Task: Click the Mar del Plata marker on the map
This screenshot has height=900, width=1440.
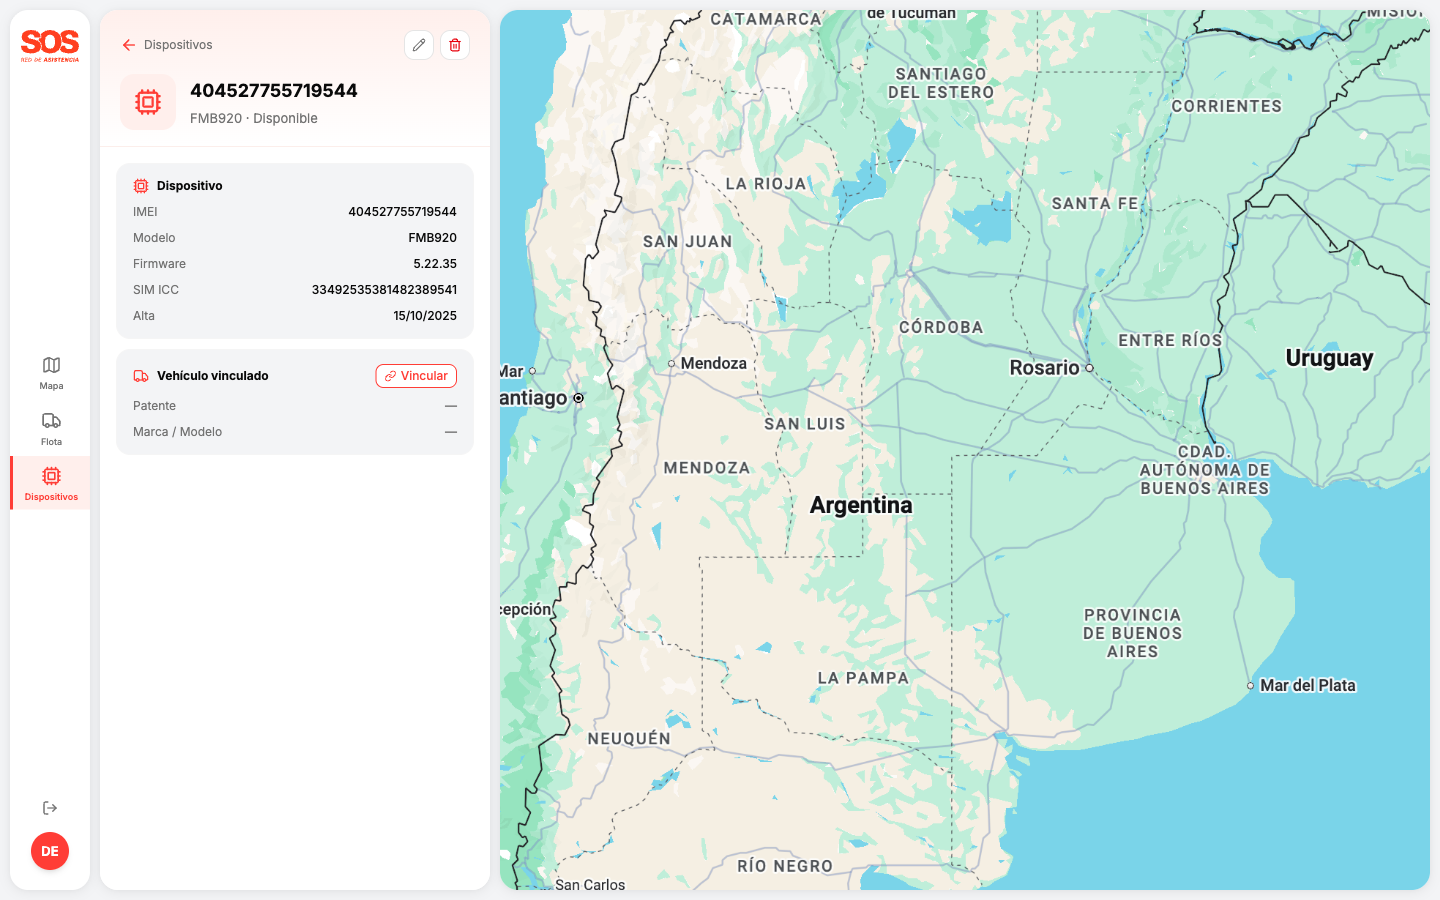Action: [1251, 686]
